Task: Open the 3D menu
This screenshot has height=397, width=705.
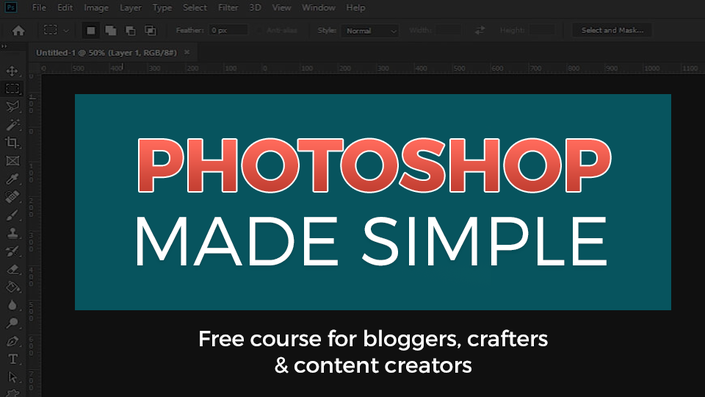Action: point(255,8)
